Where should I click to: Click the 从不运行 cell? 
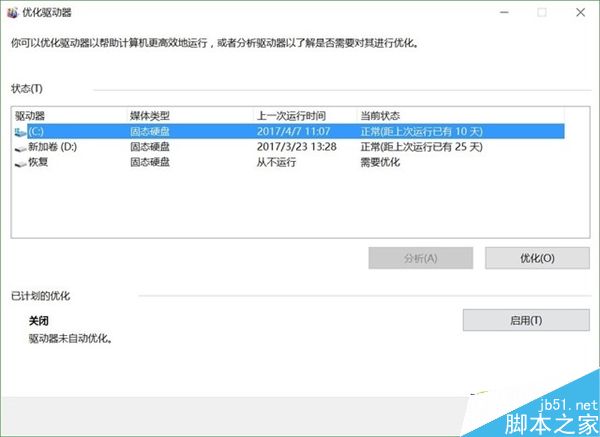(x=276, y=162)
